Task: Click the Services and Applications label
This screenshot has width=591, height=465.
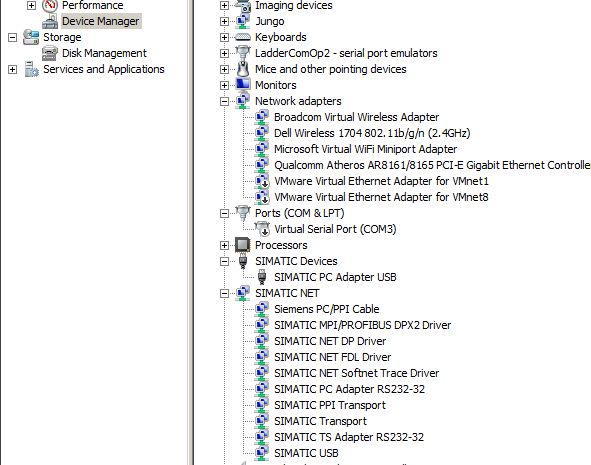Action: click(x=104, y=69)
